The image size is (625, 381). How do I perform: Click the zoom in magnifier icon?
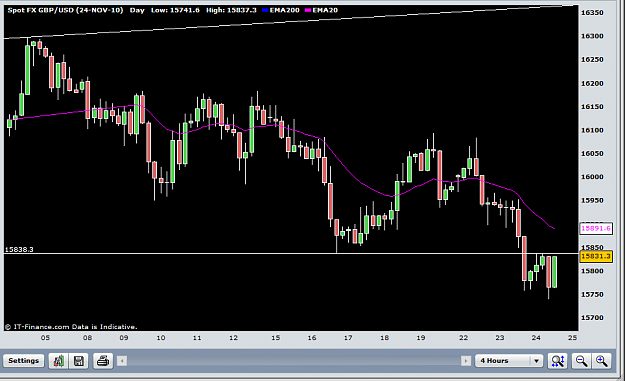(x=601, y=361)
